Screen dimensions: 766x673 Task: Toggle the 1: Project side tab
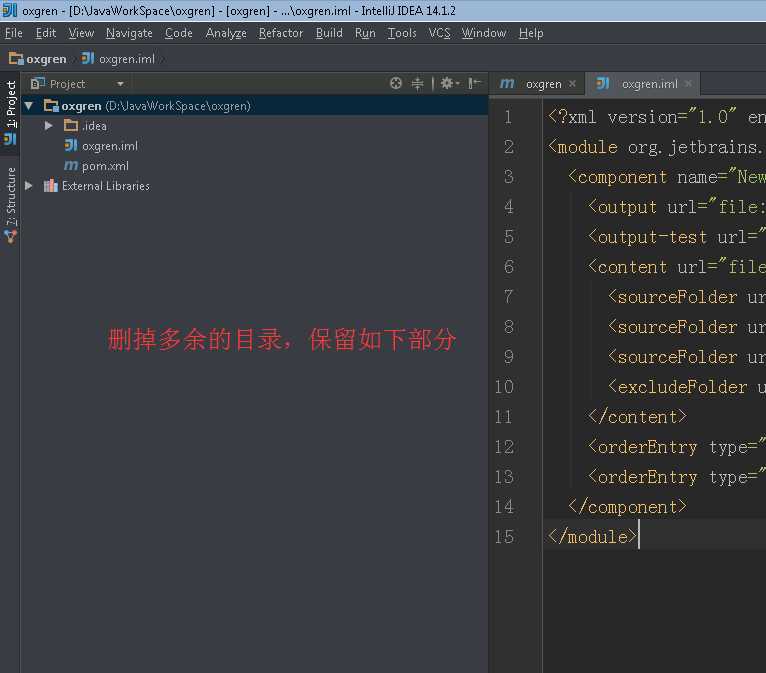(x=10, y=113)
